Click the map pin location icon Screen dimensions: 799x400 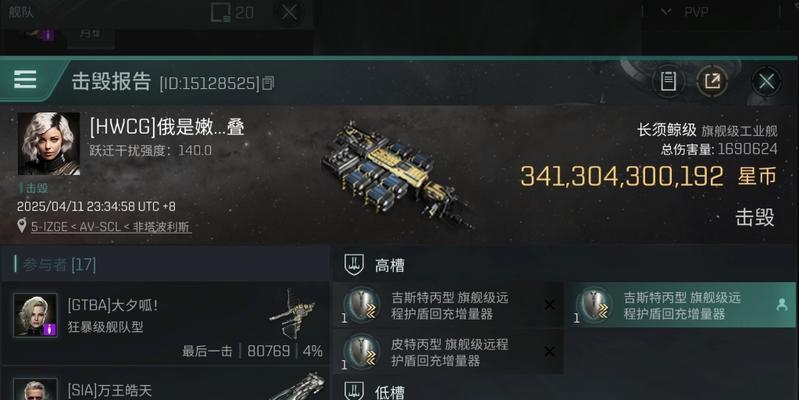[x=21, y=226]
